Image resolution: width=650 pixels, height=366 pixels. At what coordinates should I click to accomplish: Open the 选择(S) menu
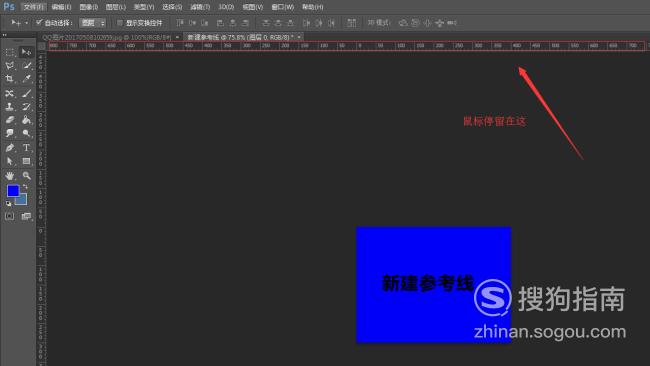click(172, 7)
